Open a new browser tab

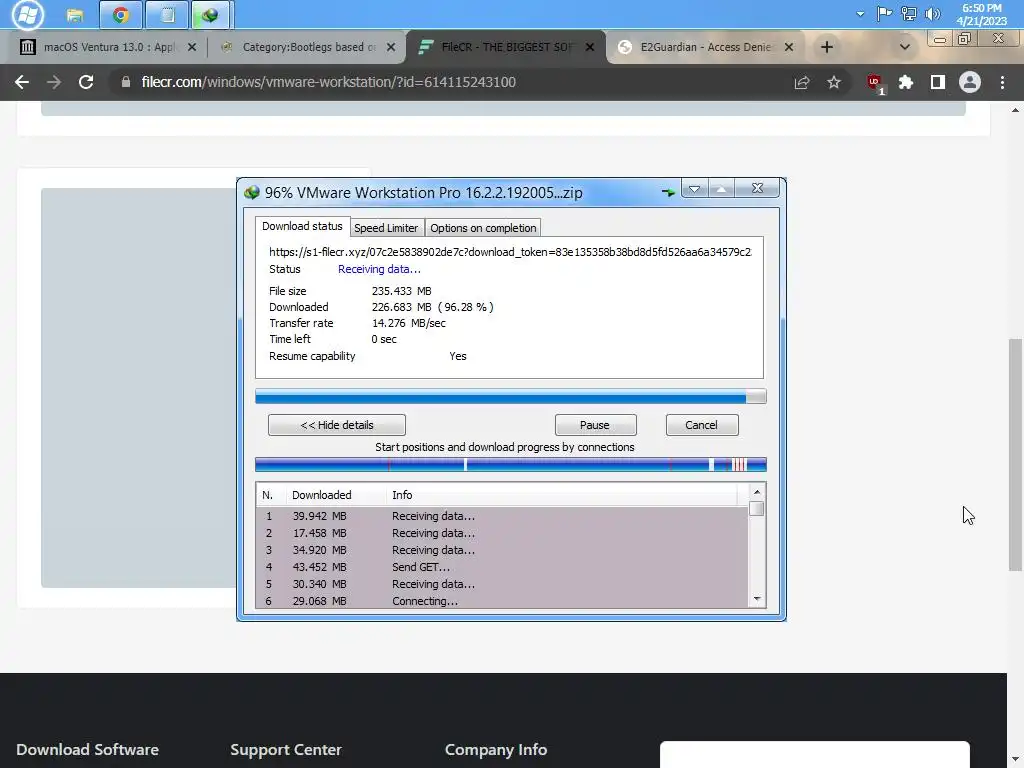click(827, 47)
